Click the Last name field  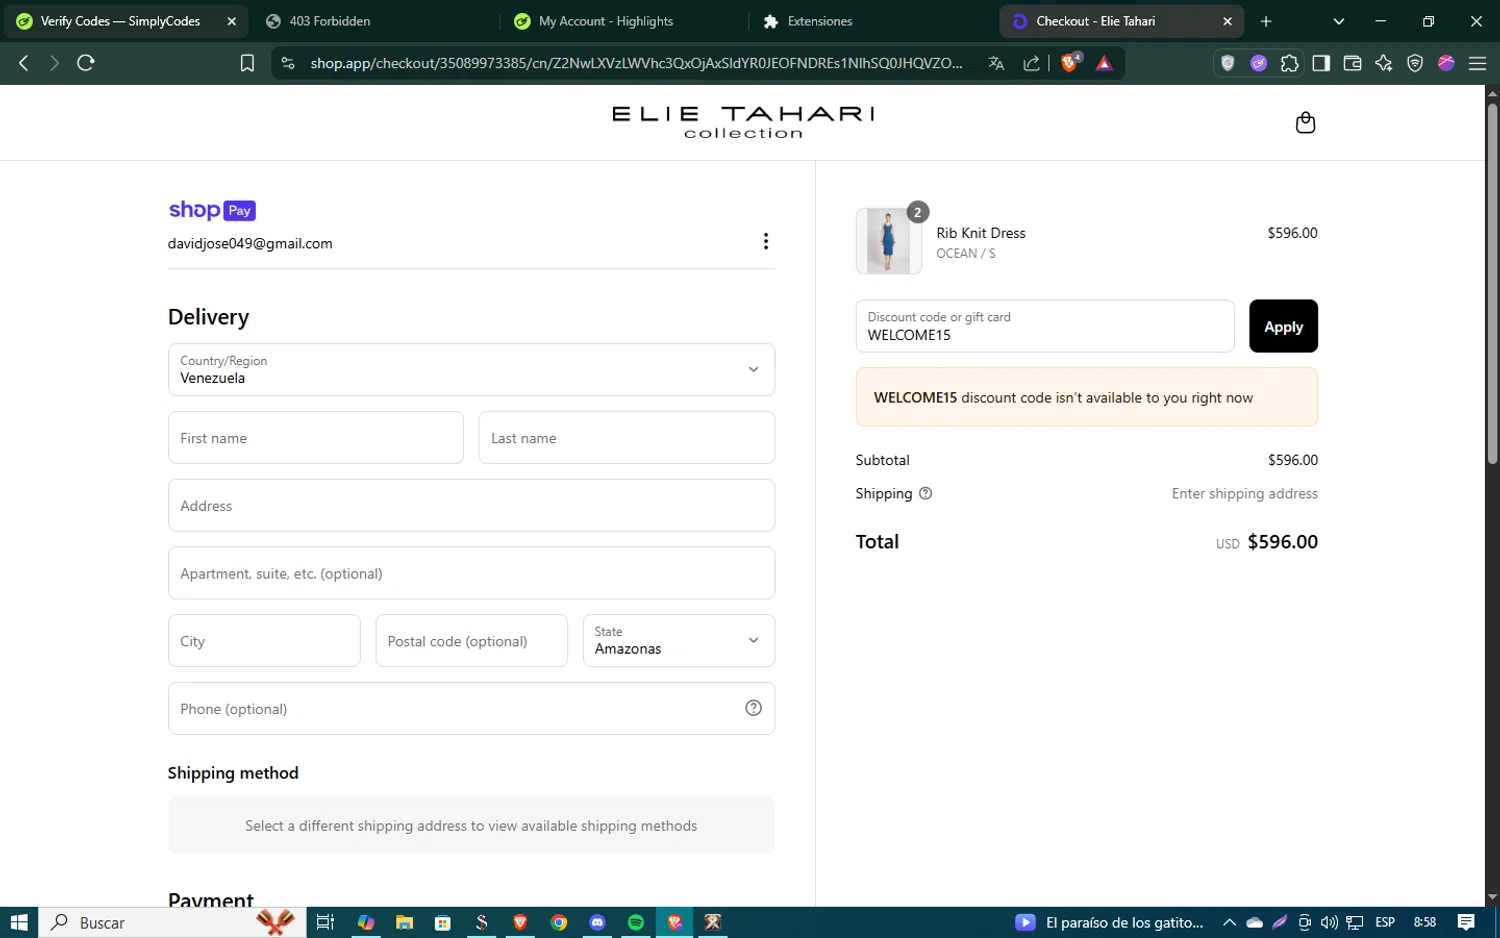click(x=627, y=438)
